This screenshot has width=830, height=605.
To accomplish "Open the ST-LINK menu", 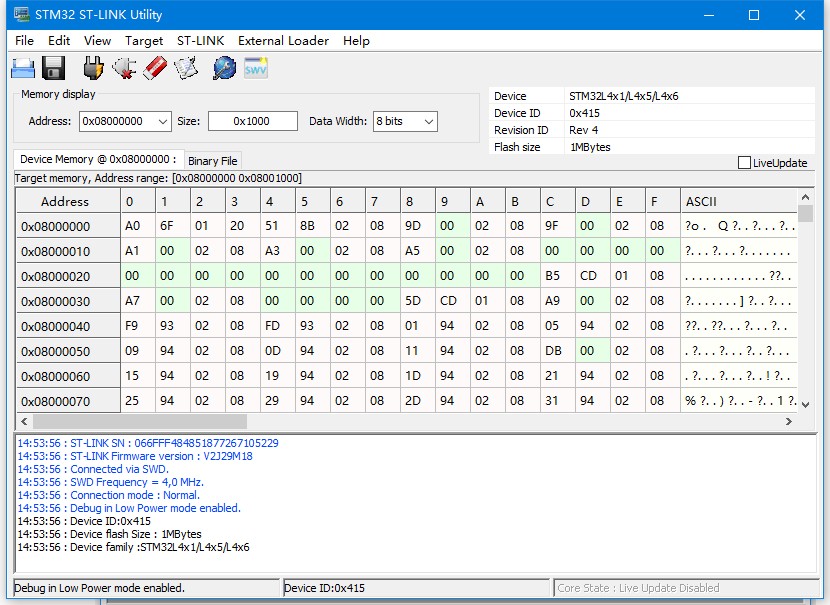I will (200, 41).
